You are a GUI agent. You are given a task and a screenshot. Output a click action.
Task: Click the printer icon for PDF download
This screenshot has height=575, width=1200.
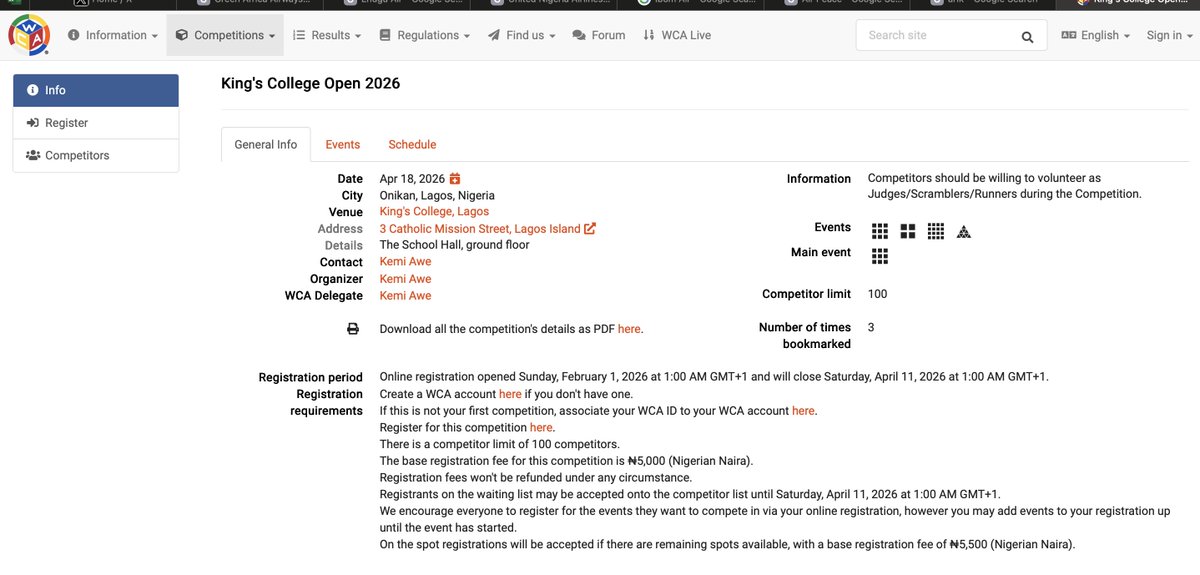(x=353, y=329)
